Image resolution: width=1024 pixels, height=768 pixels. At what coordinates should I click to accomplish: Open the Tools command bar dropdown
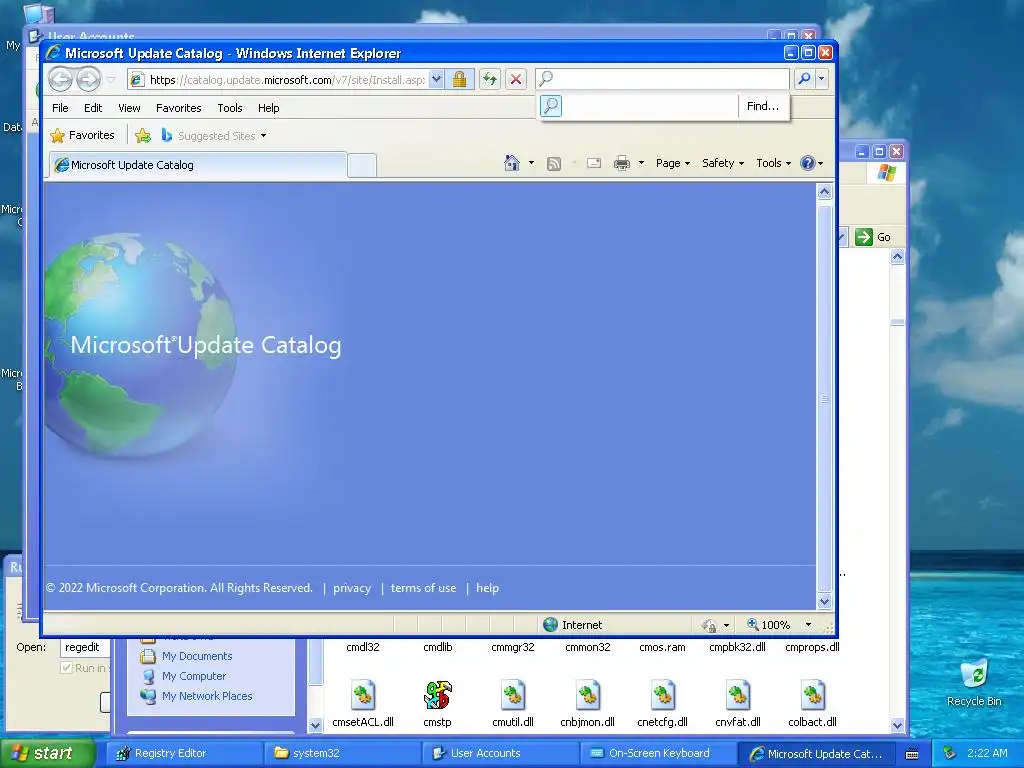coord(773,163)
